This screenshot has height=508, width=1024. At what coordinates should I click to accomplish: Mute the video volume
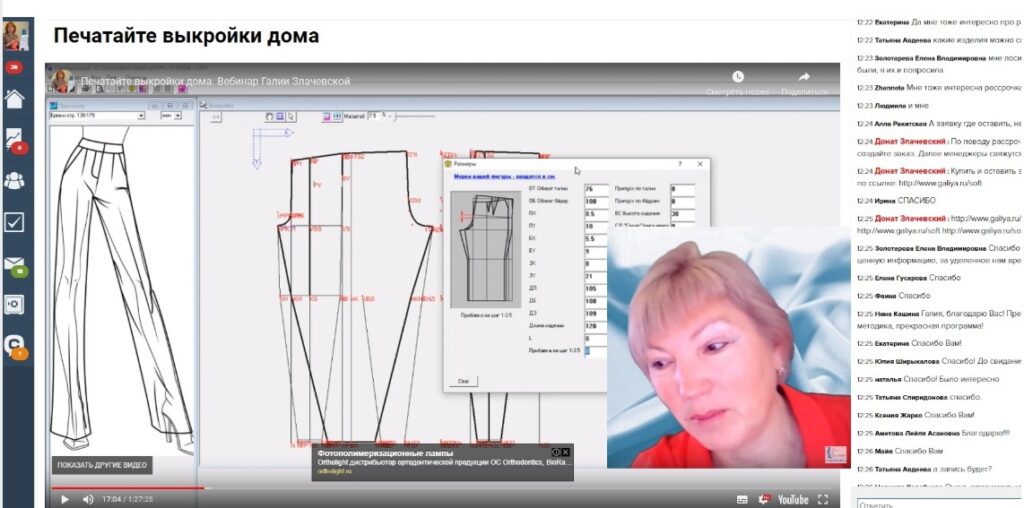[x=88, y=500]
